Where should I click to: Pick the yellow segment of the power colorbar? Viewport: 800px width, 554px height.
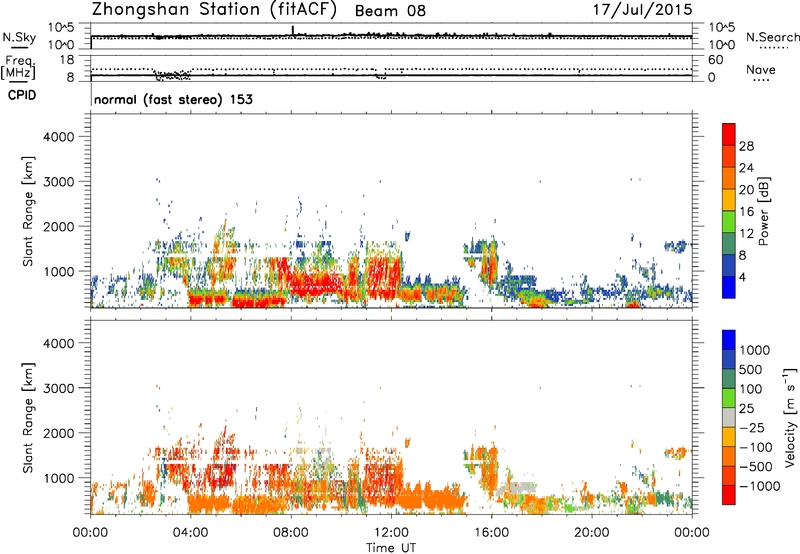click(x=729, y=199)
